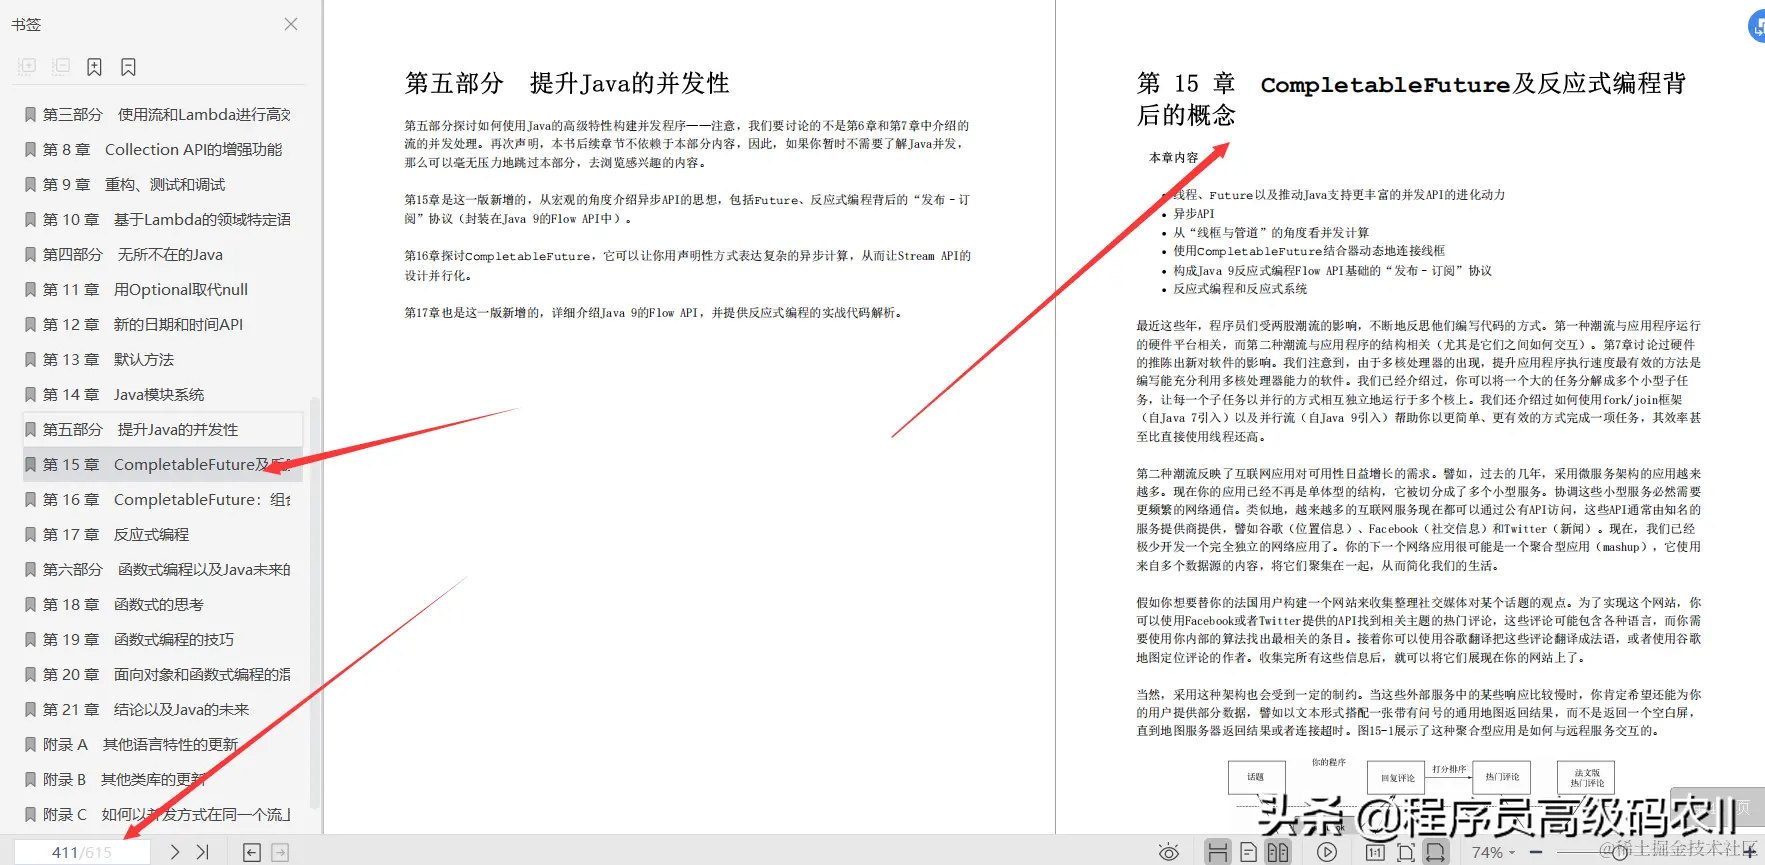
Task: Open bookmark 第 17 章 反应式编程
Action: 163,534
